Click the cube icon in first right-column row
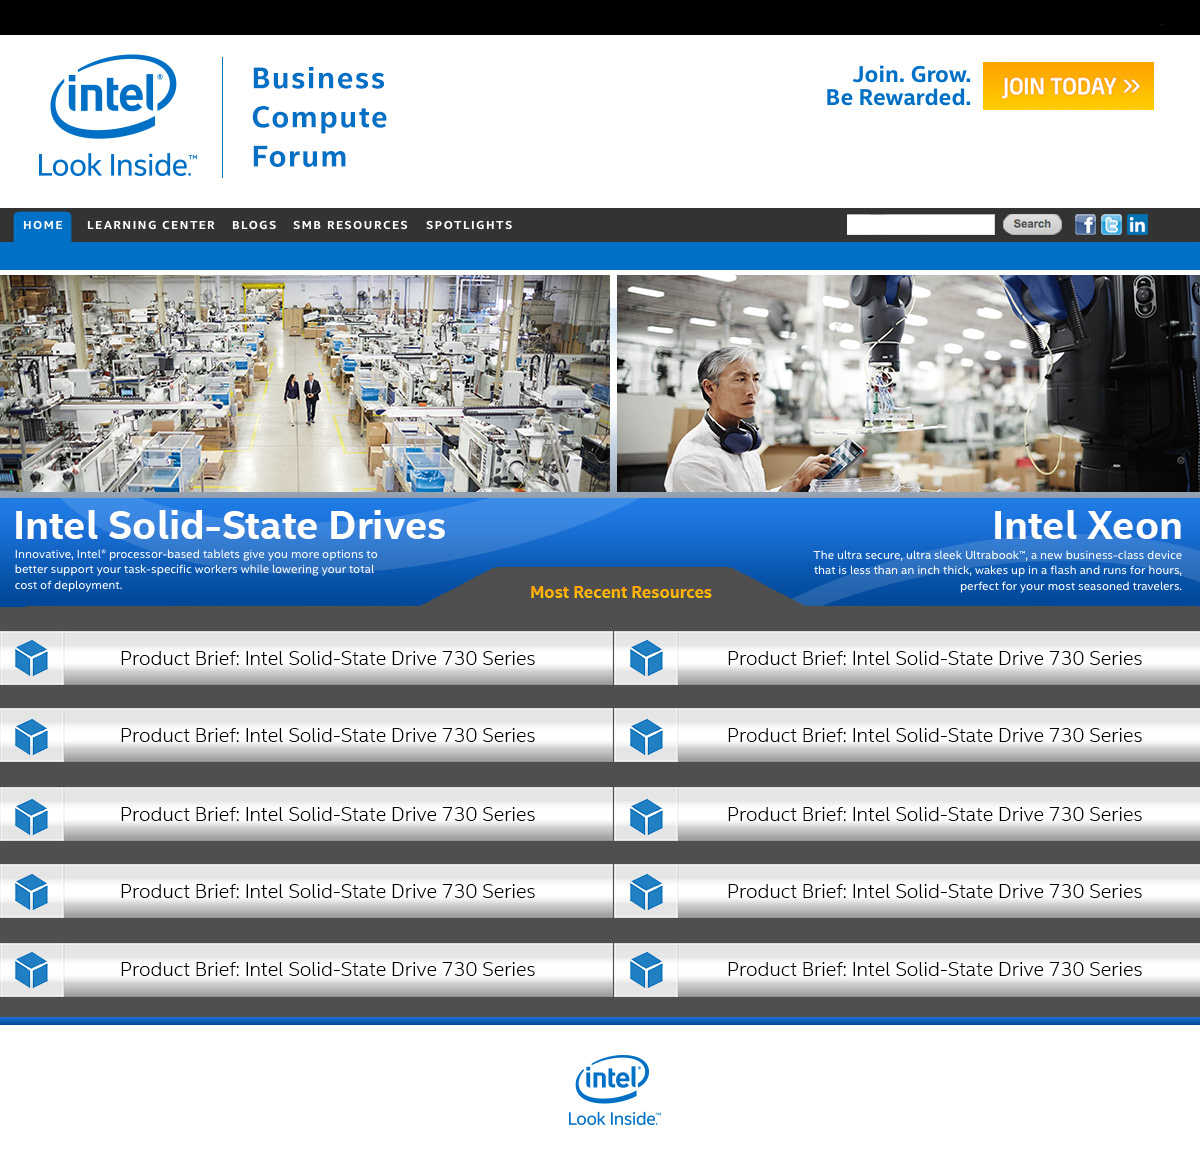The width and height of the screenshot is (1200, 1163). pos(646,658)
